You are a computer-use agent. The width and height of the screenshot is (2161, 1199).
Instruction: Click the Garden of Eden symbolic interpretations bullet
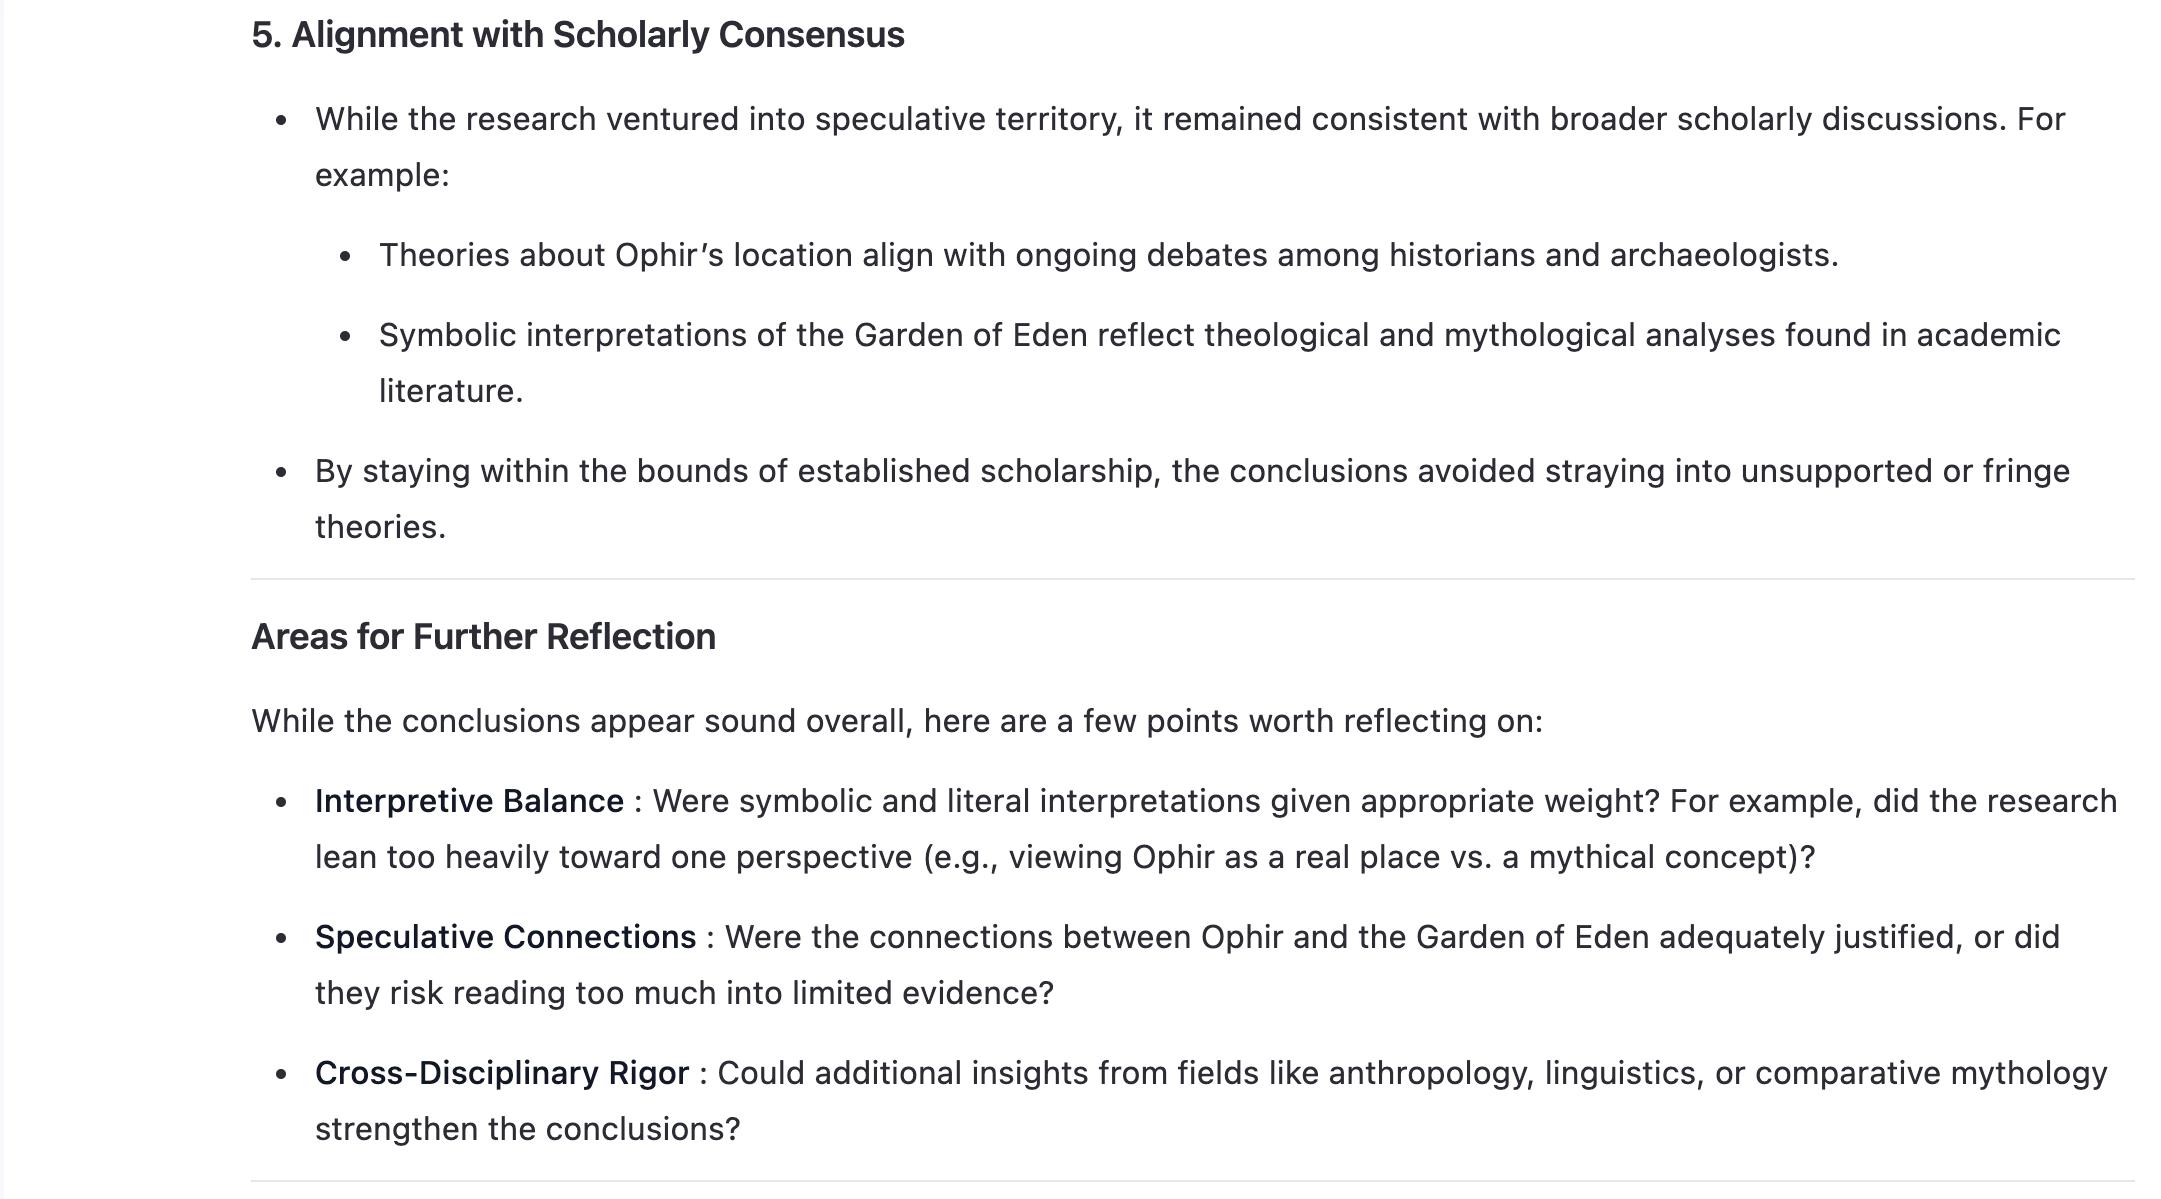pyautogui.click(x=1219, y=363)
